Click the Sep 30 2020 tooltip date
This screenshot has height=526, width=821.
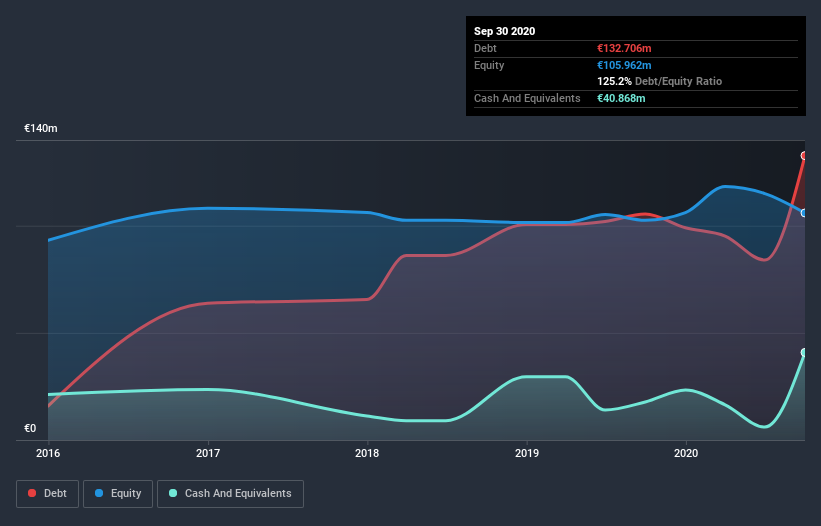click(x=505, y=31)
